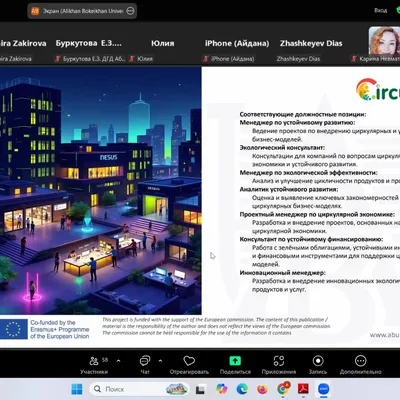Viewport: 400px width, 400px height.
Task: Expand the Чат options arrow
Action: click(x=160, y=361)
